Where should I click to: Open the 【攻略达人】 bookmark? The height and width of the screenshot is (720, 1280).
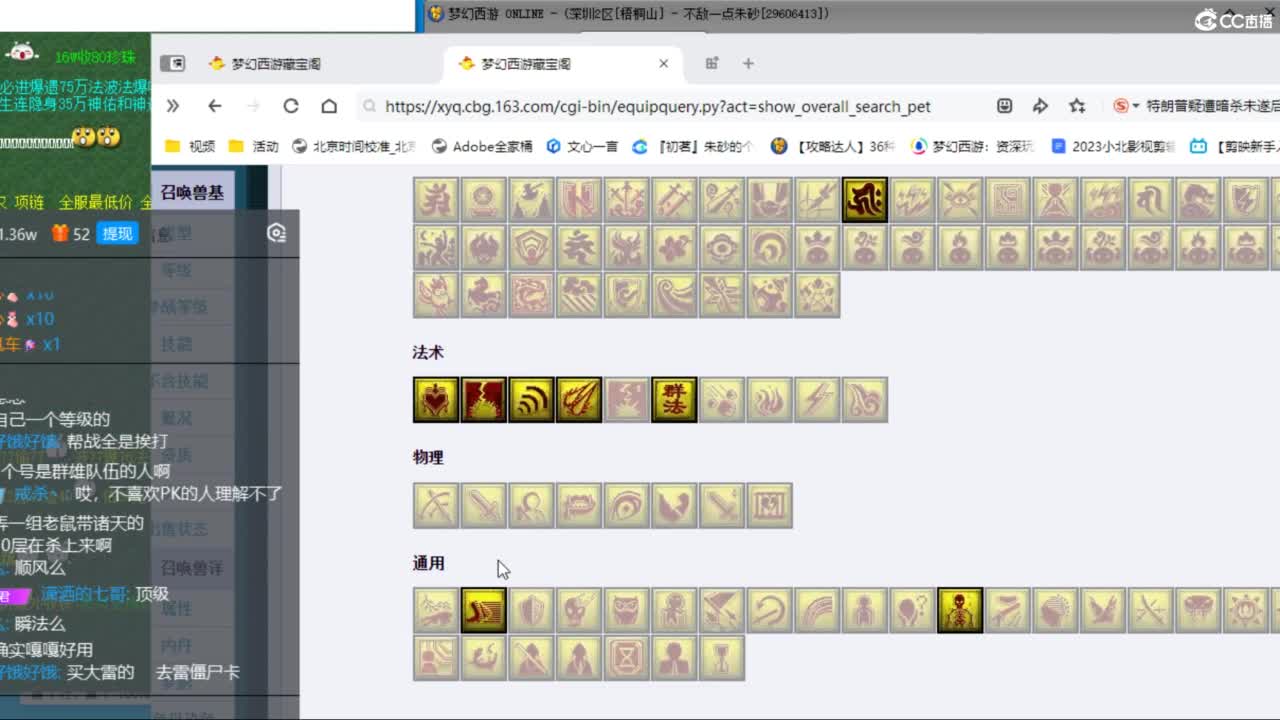point(832,146)
